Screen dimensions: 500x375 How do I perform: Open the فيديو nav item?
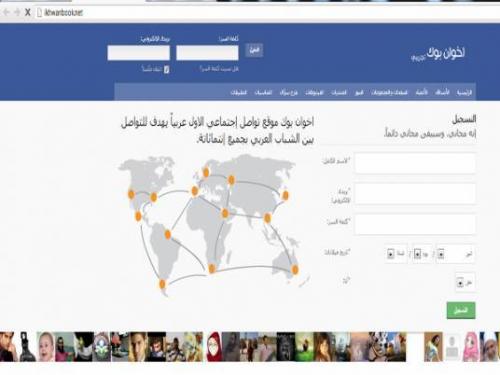pos(359,92)
